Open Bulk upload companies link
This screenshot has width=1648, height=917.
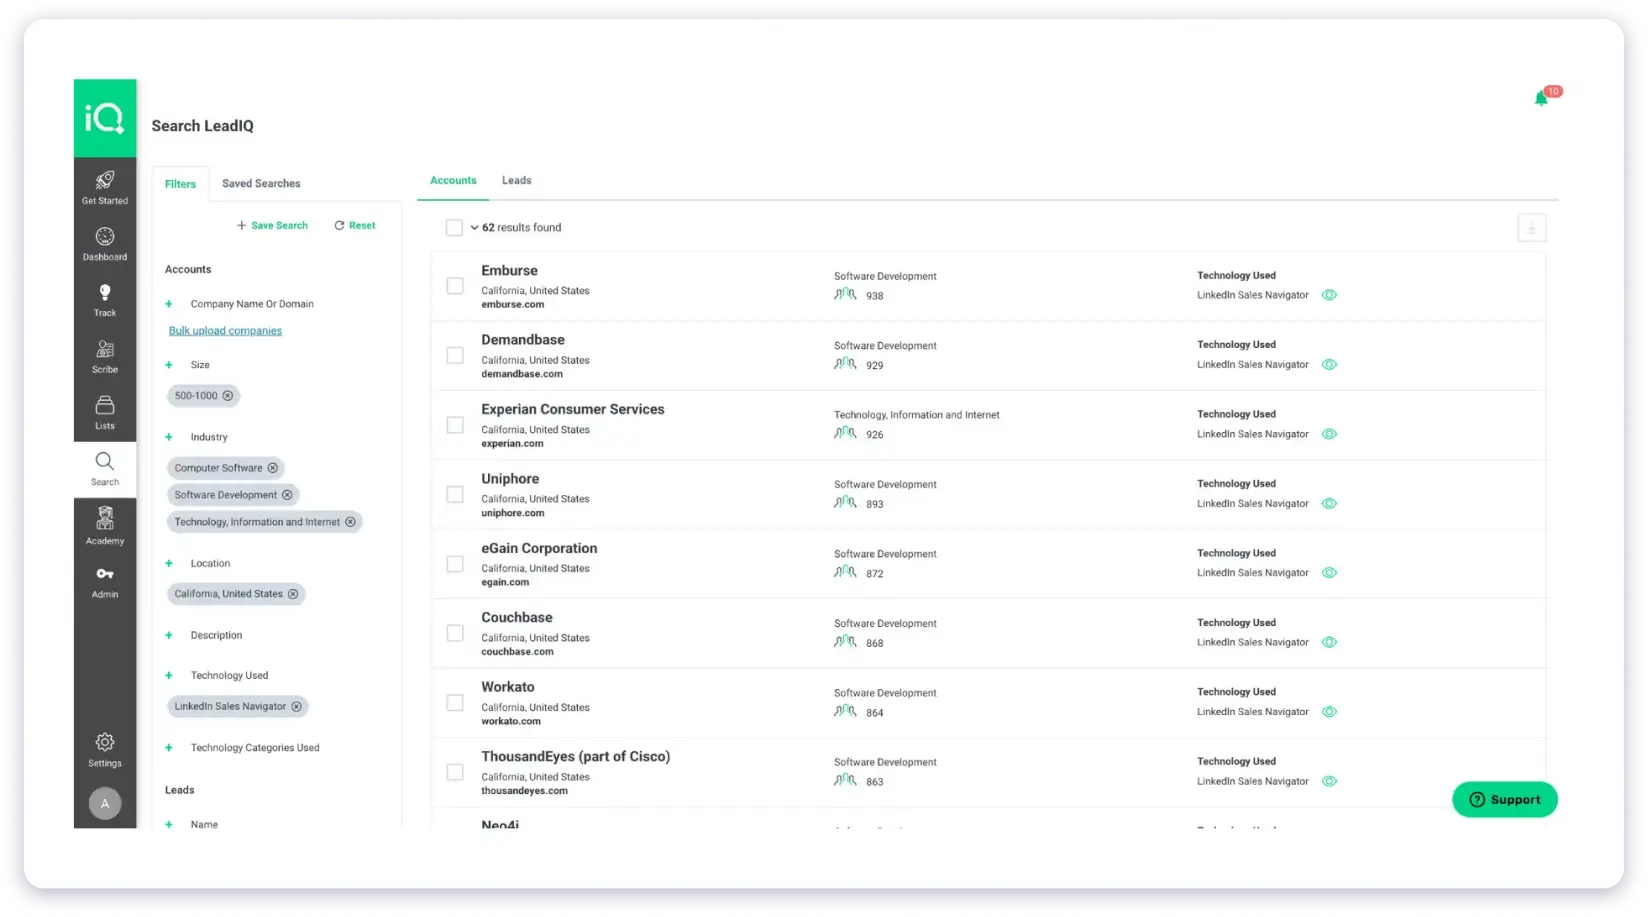[225, 331]
